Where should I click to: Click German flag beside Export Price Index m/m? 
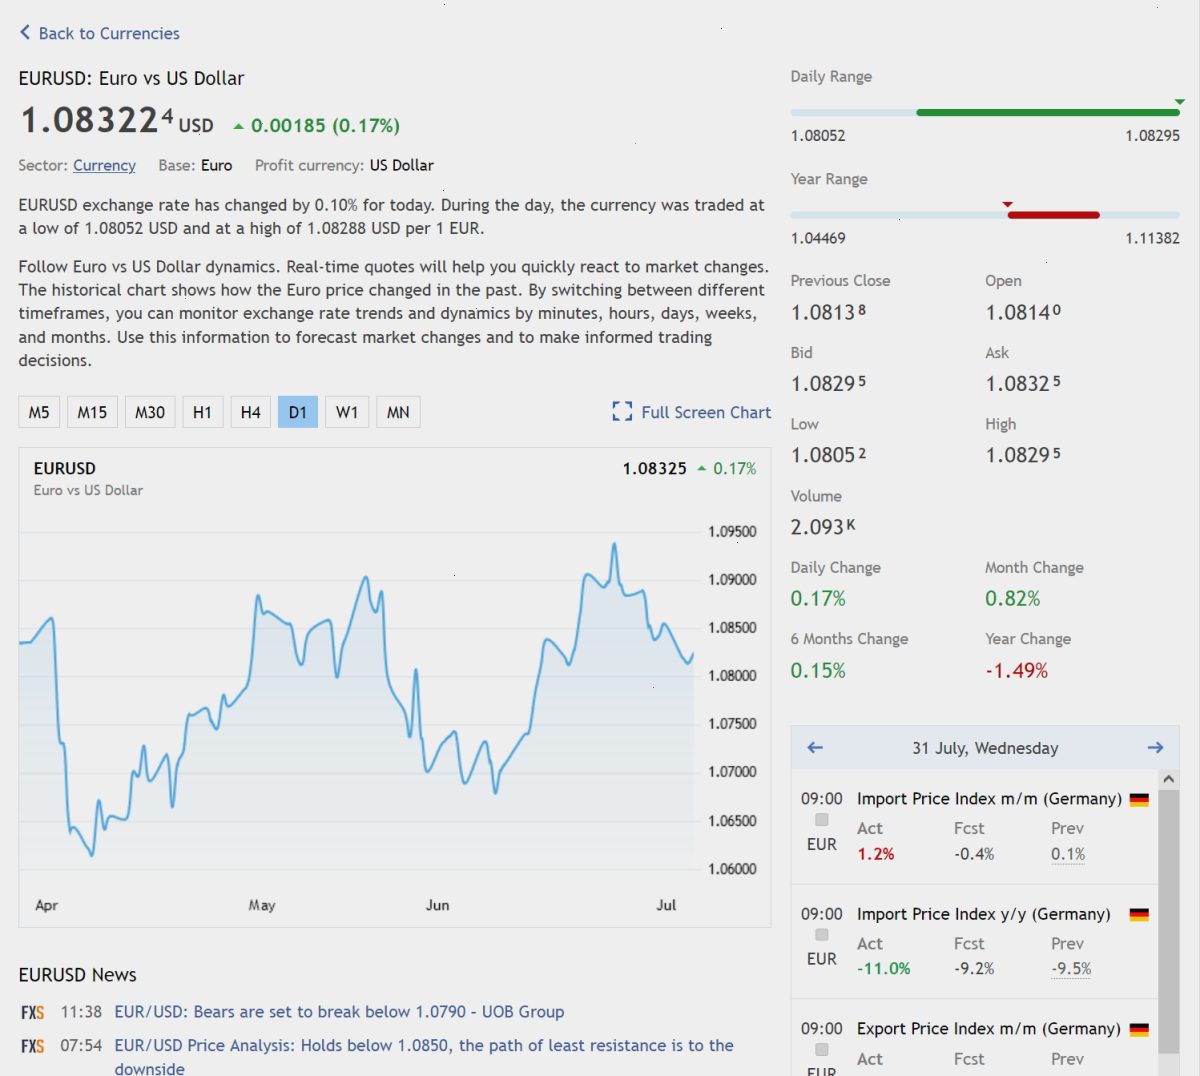(x=1139, y=1030)
